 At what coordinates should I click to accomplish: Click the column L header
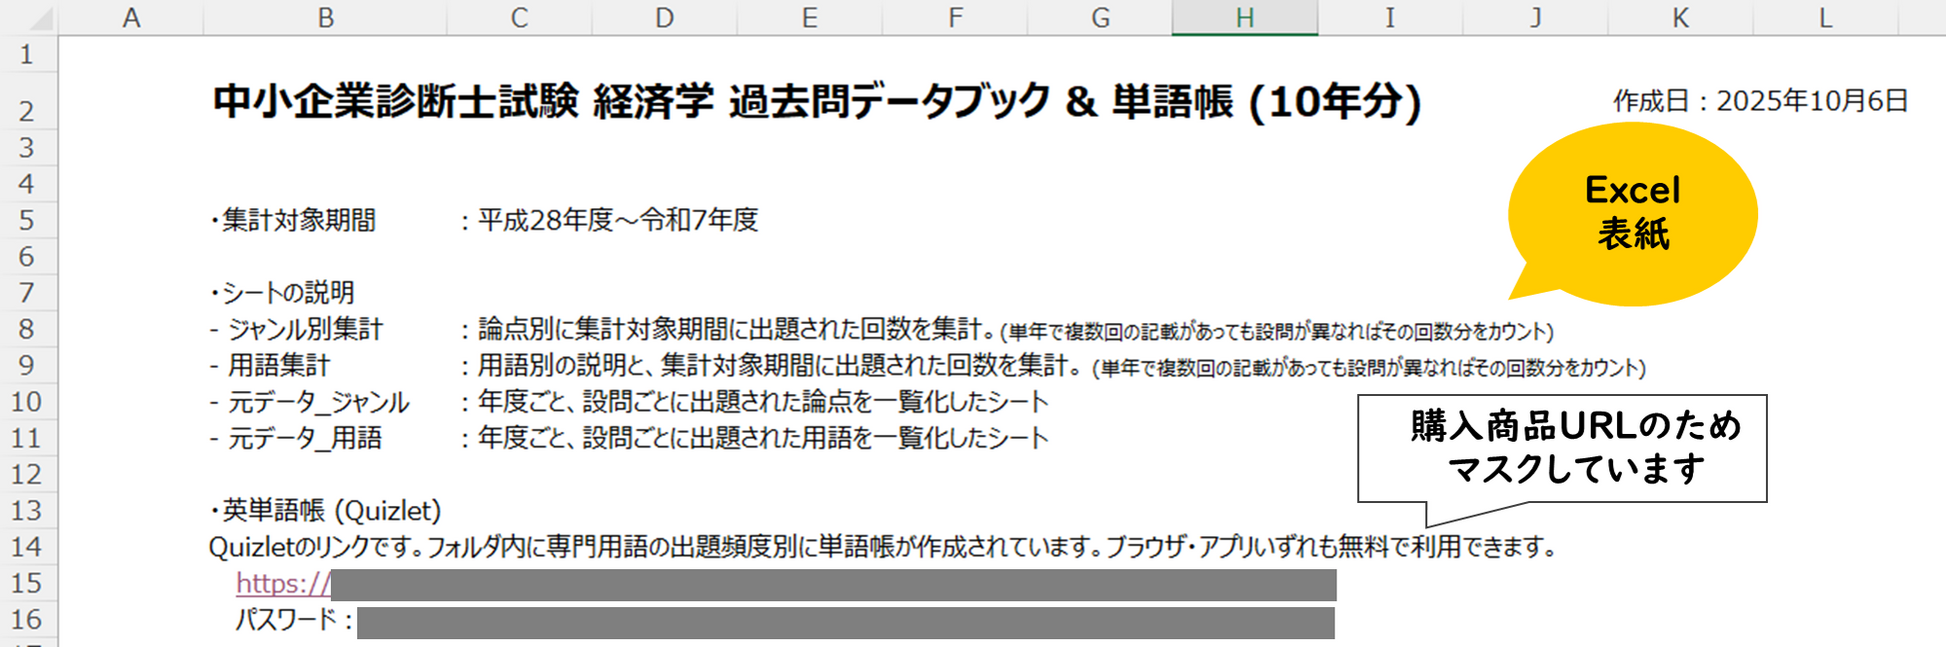1825,18
